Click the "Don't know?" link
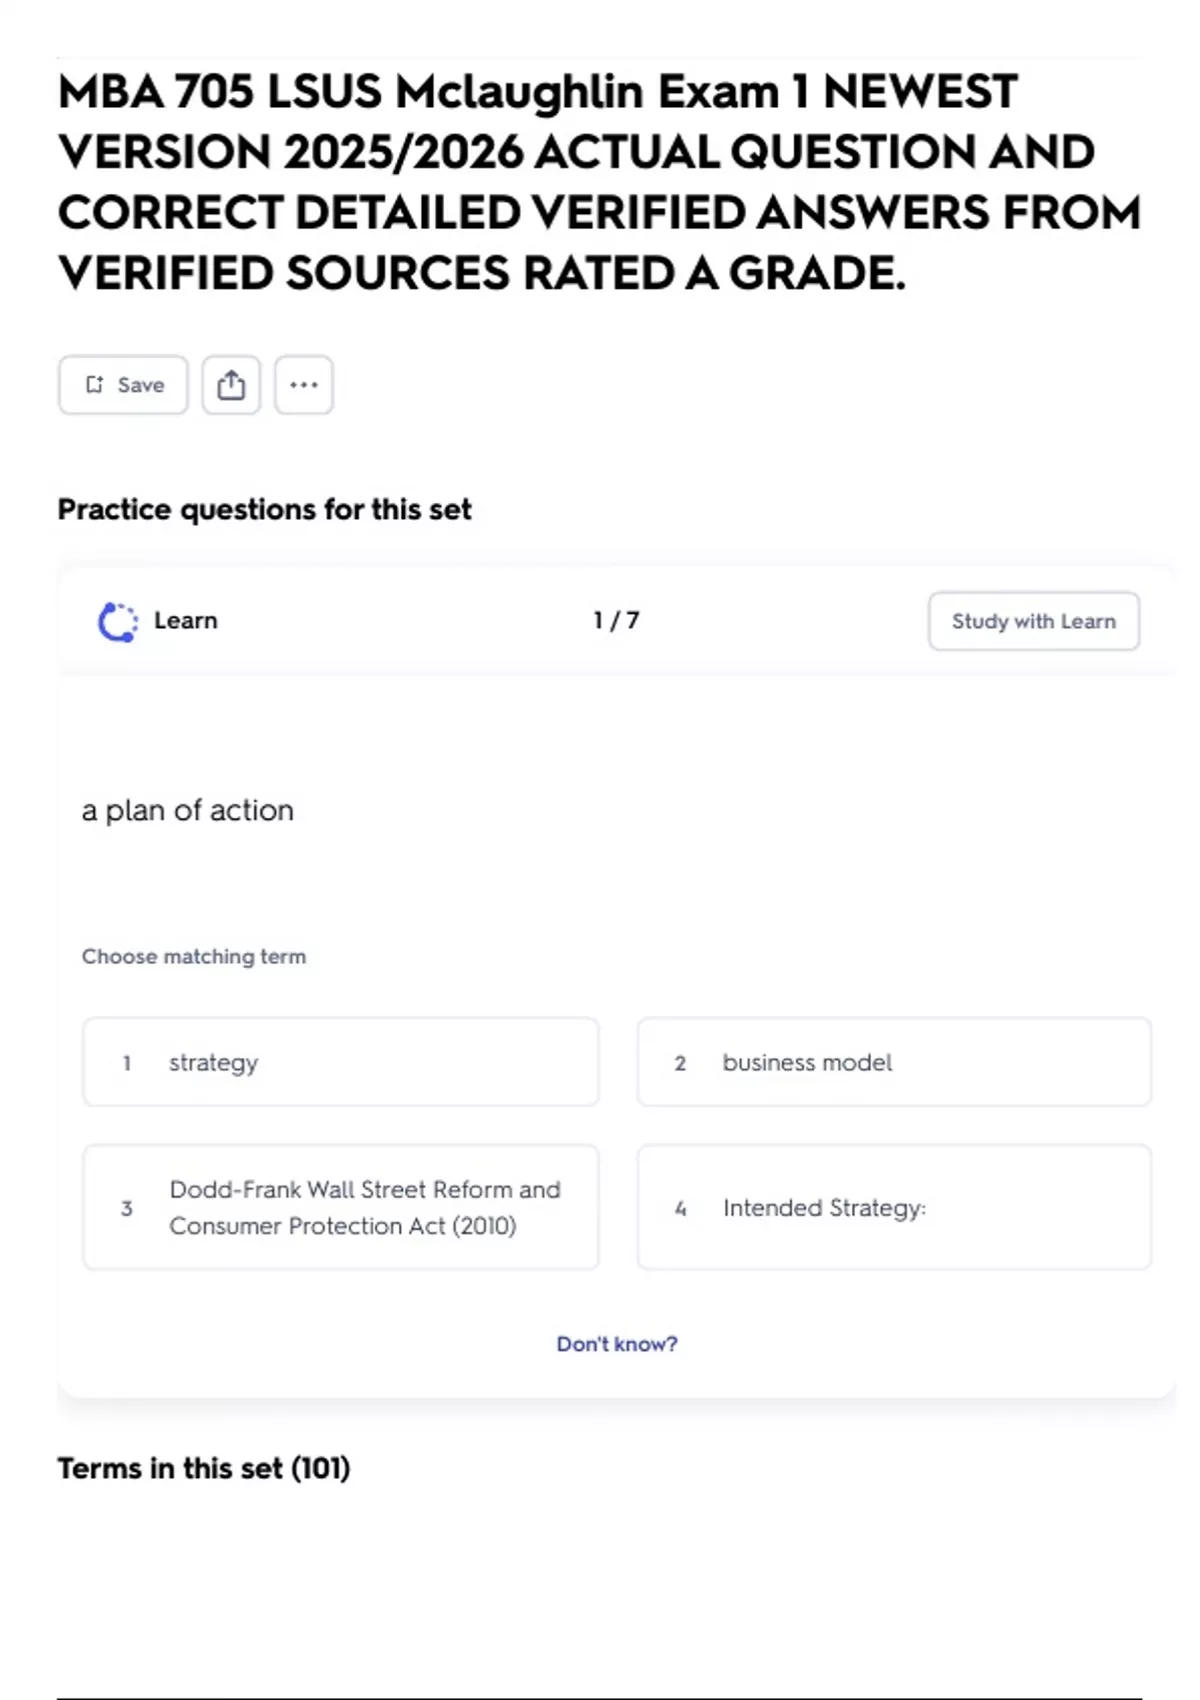1200x1700 pixels. [616, 1344]
